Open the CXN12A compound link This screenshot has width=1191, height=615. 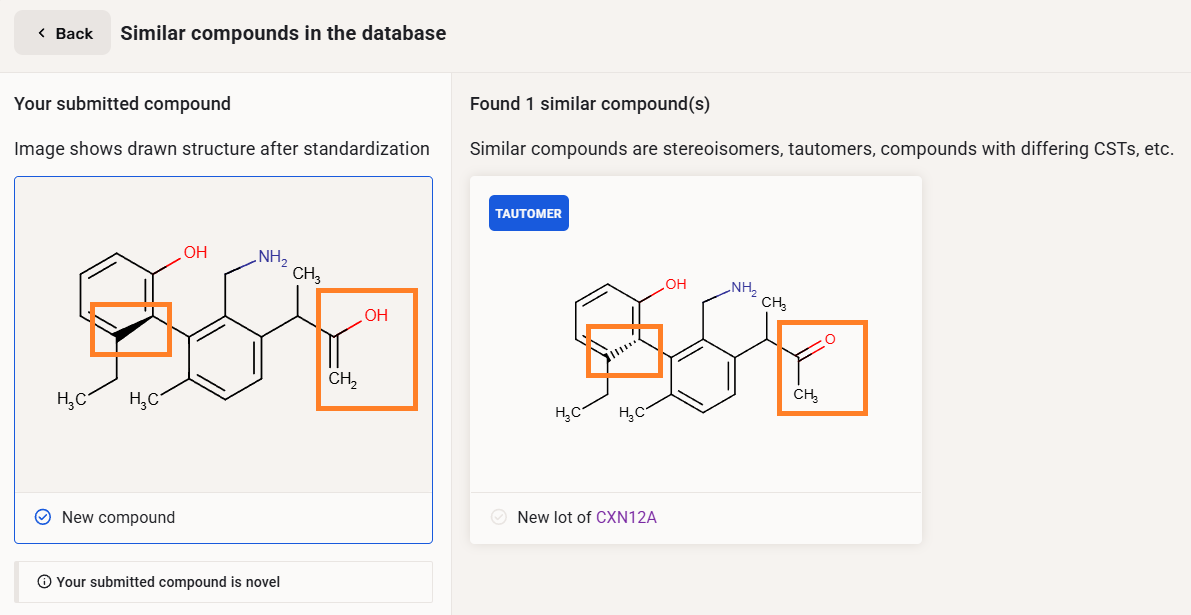point(626,517)
